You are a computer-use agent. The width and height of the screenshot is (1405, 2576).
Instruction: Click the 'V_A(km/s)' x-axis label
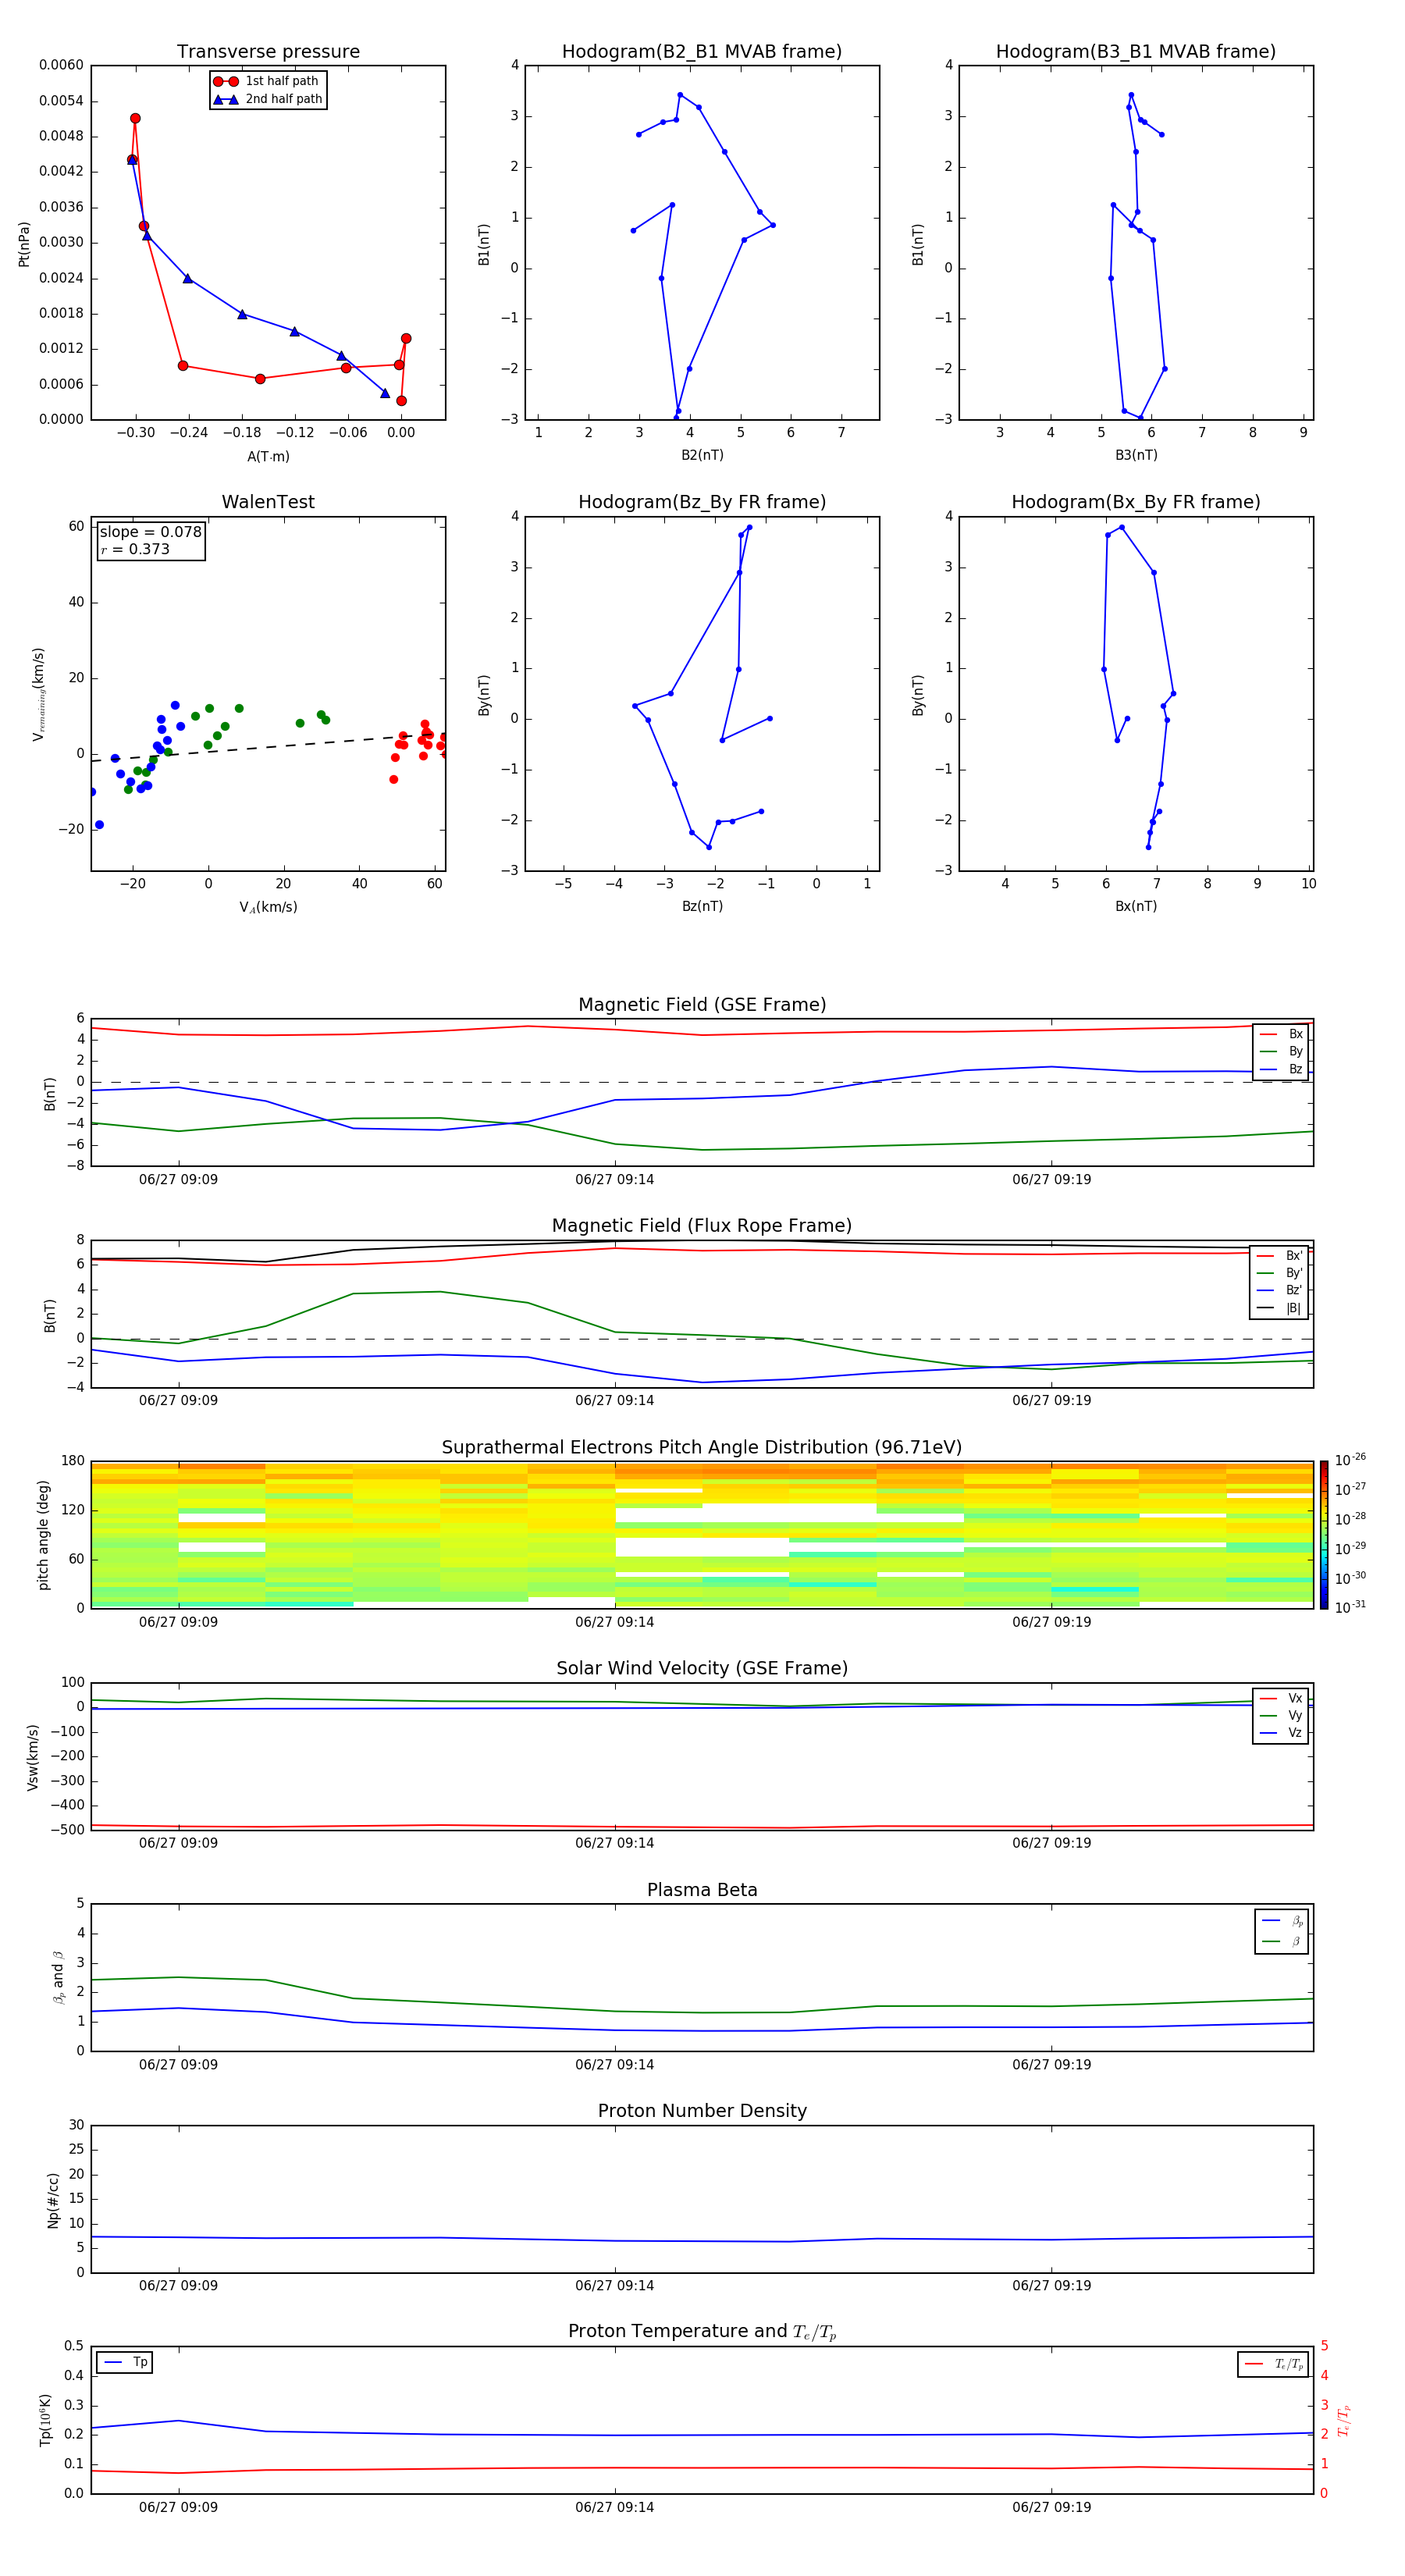pos(268,907)
